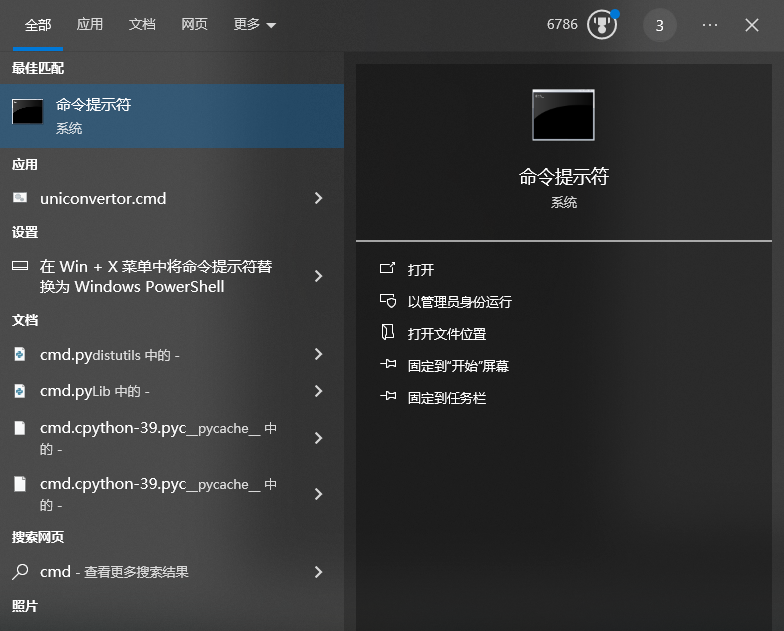This screenshot has height=631, width=784.
Task: Click the magnifier icon beside cmd web search
Action: click(20, 572)
